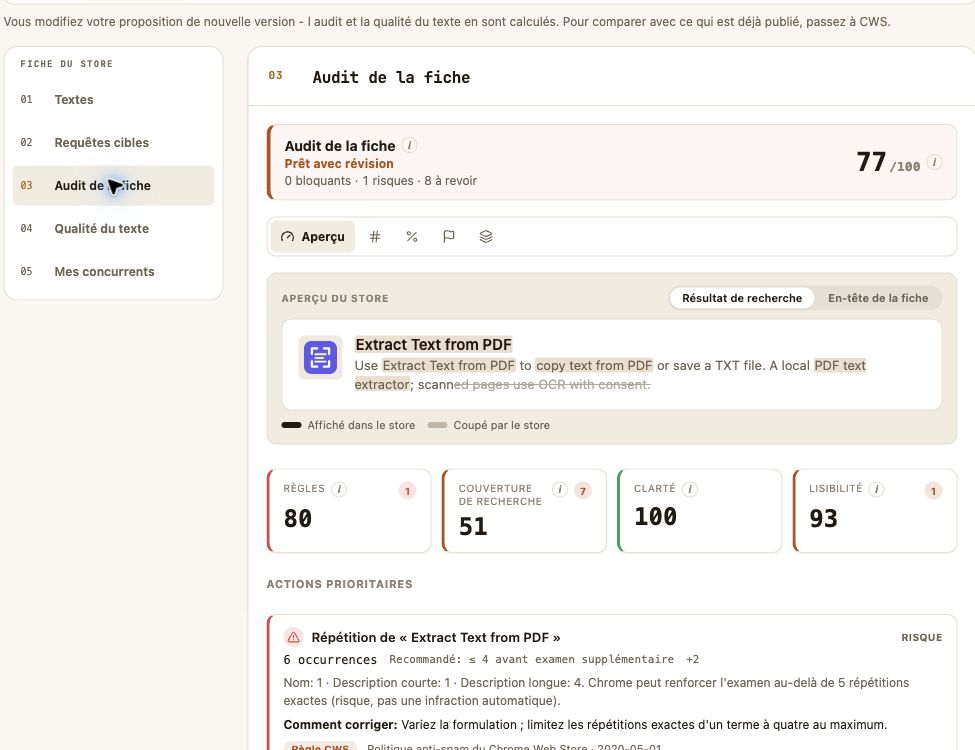The height and width of the screenshot is (750, 975).
Task: Open the hashtag icon tab
Action: coord(375,236)
